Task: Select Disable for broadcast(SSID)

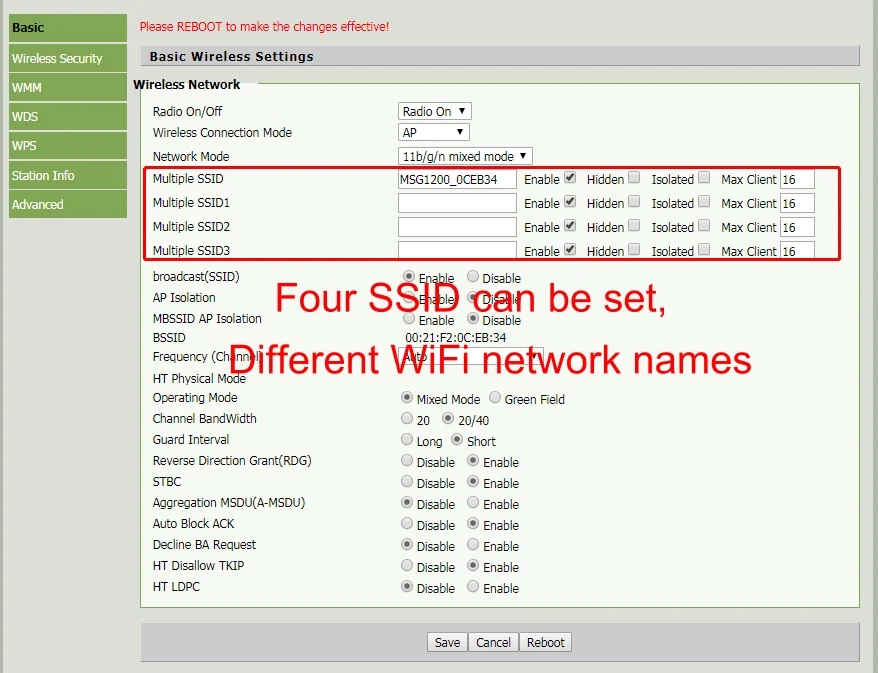Action: [473, 276]
